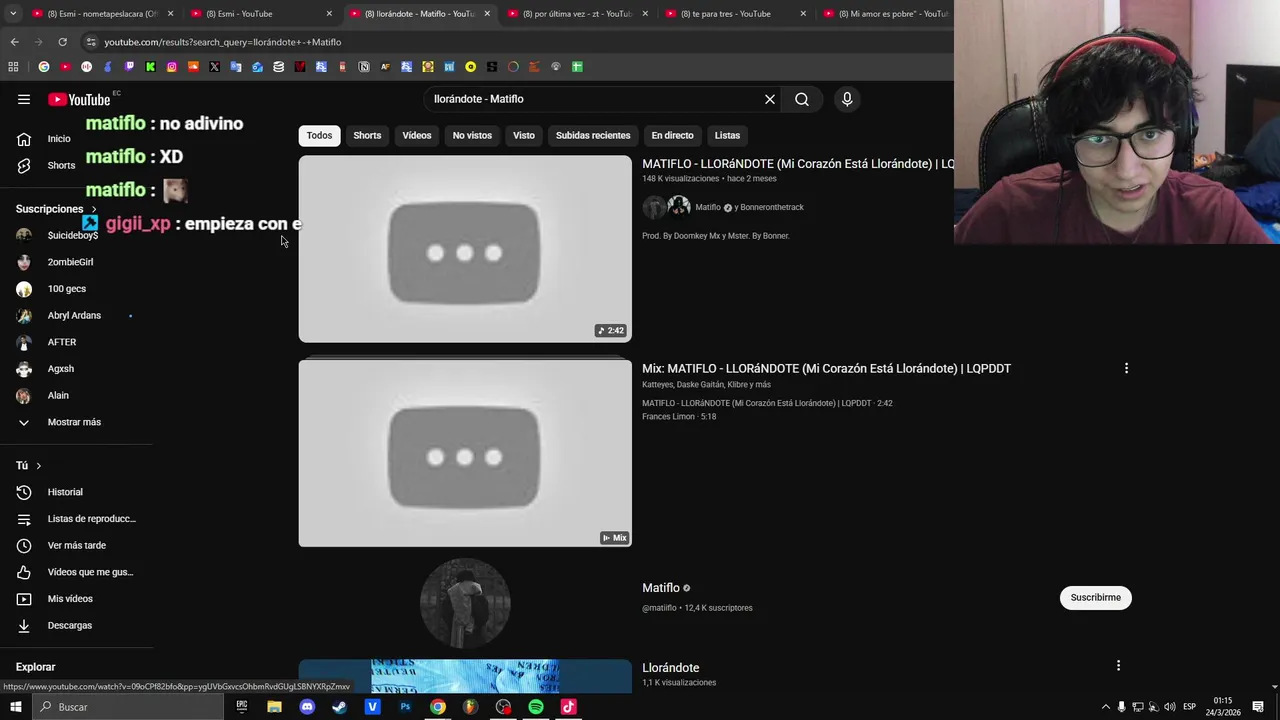Open more options for Llorándote result
The image size is (1280, 720).
tap(1118, 665)
